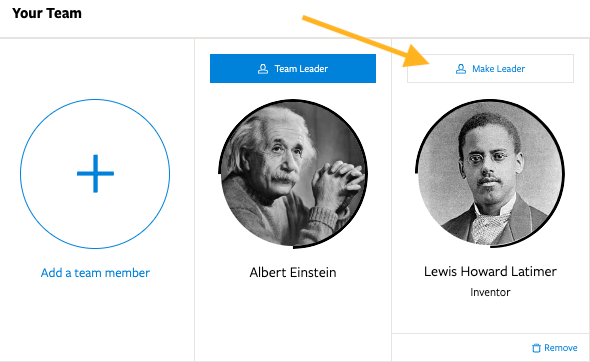Click the blue Team Leader button

coord(293,68)
